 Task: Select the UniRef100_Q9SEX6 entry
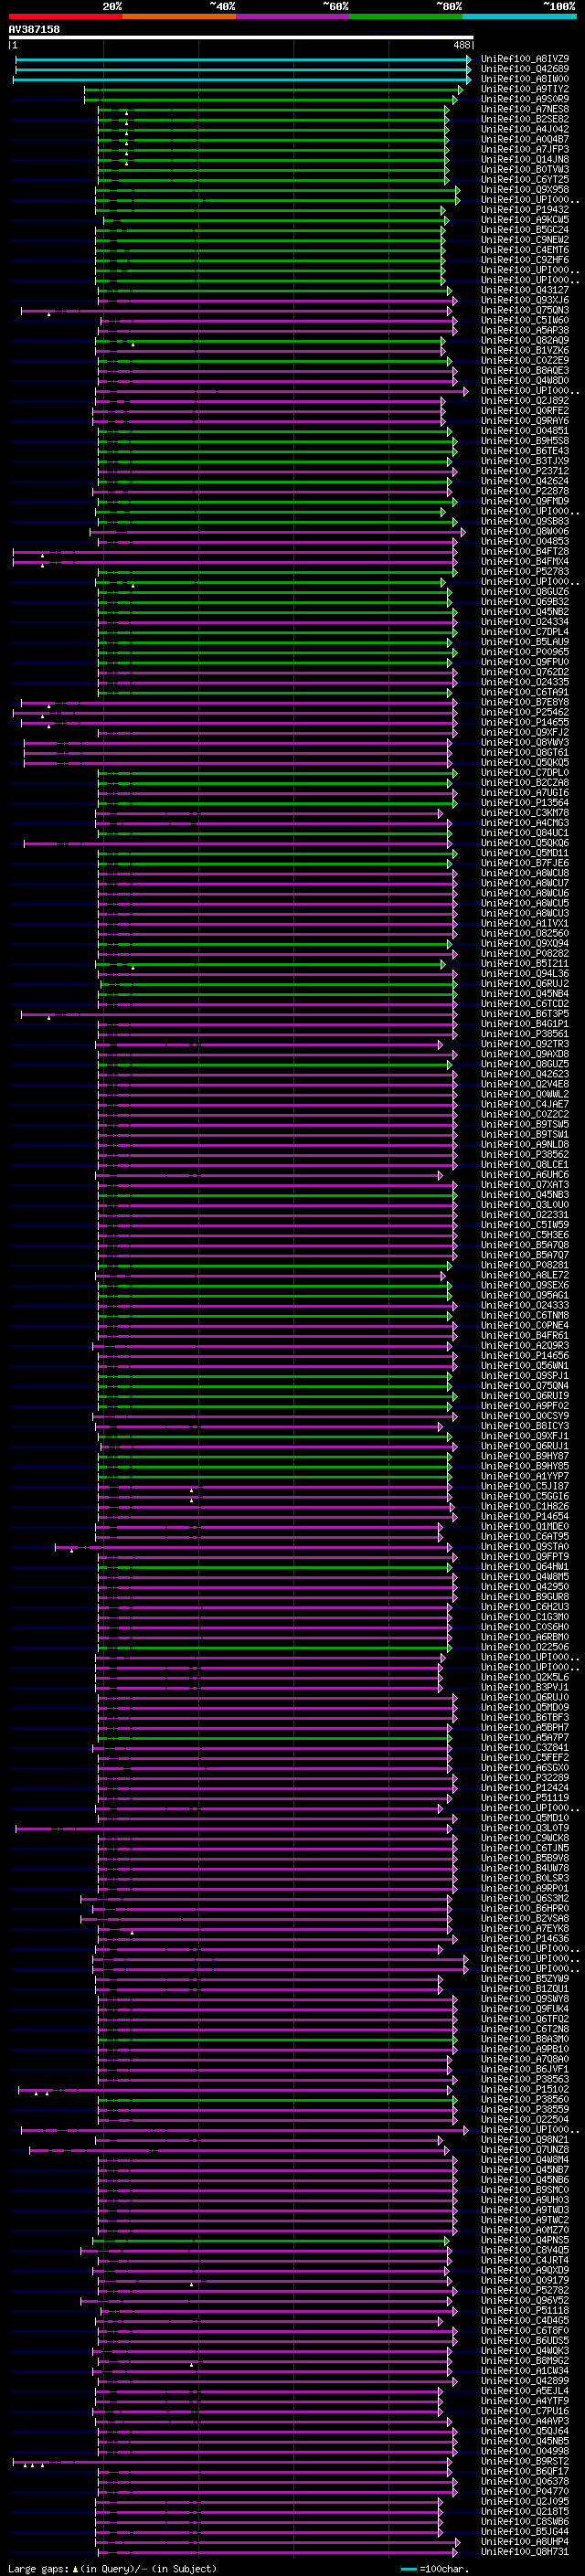click(x=525, y=1285)
